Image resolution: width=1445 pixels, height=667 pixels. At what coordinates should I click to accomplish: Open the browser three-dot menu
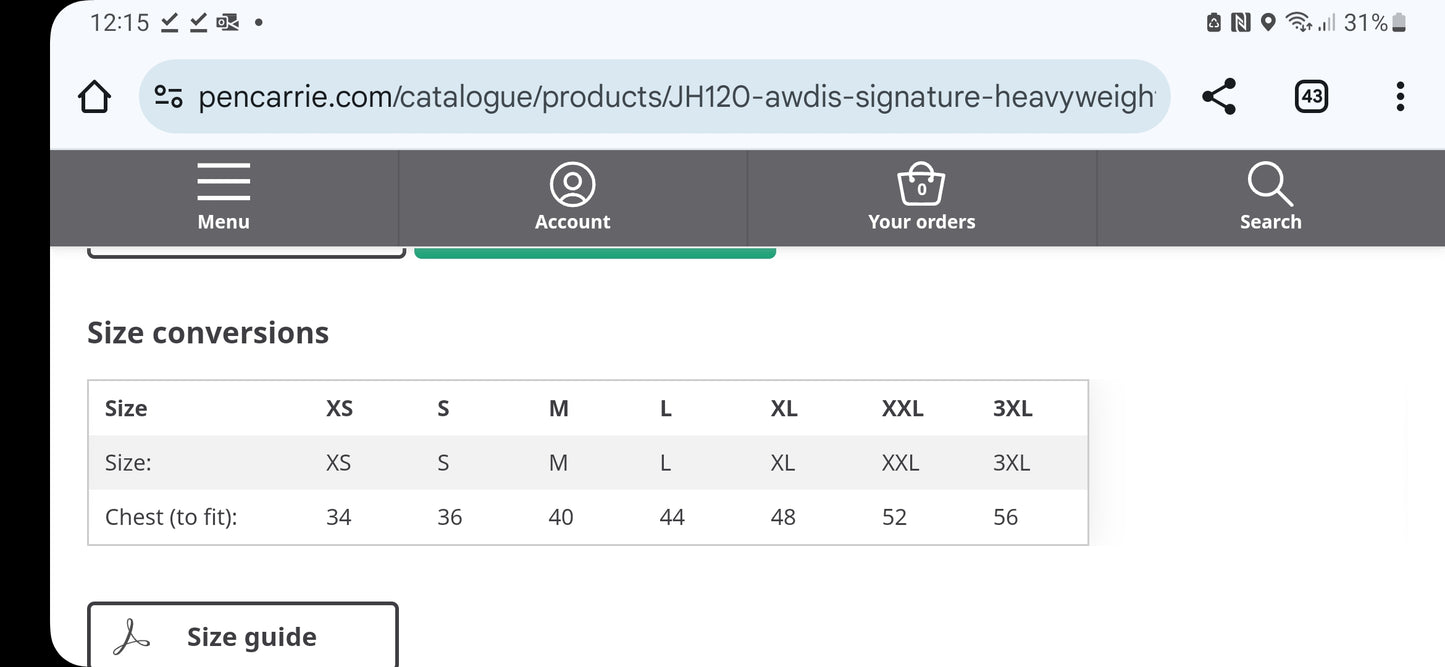(1400, 97)
